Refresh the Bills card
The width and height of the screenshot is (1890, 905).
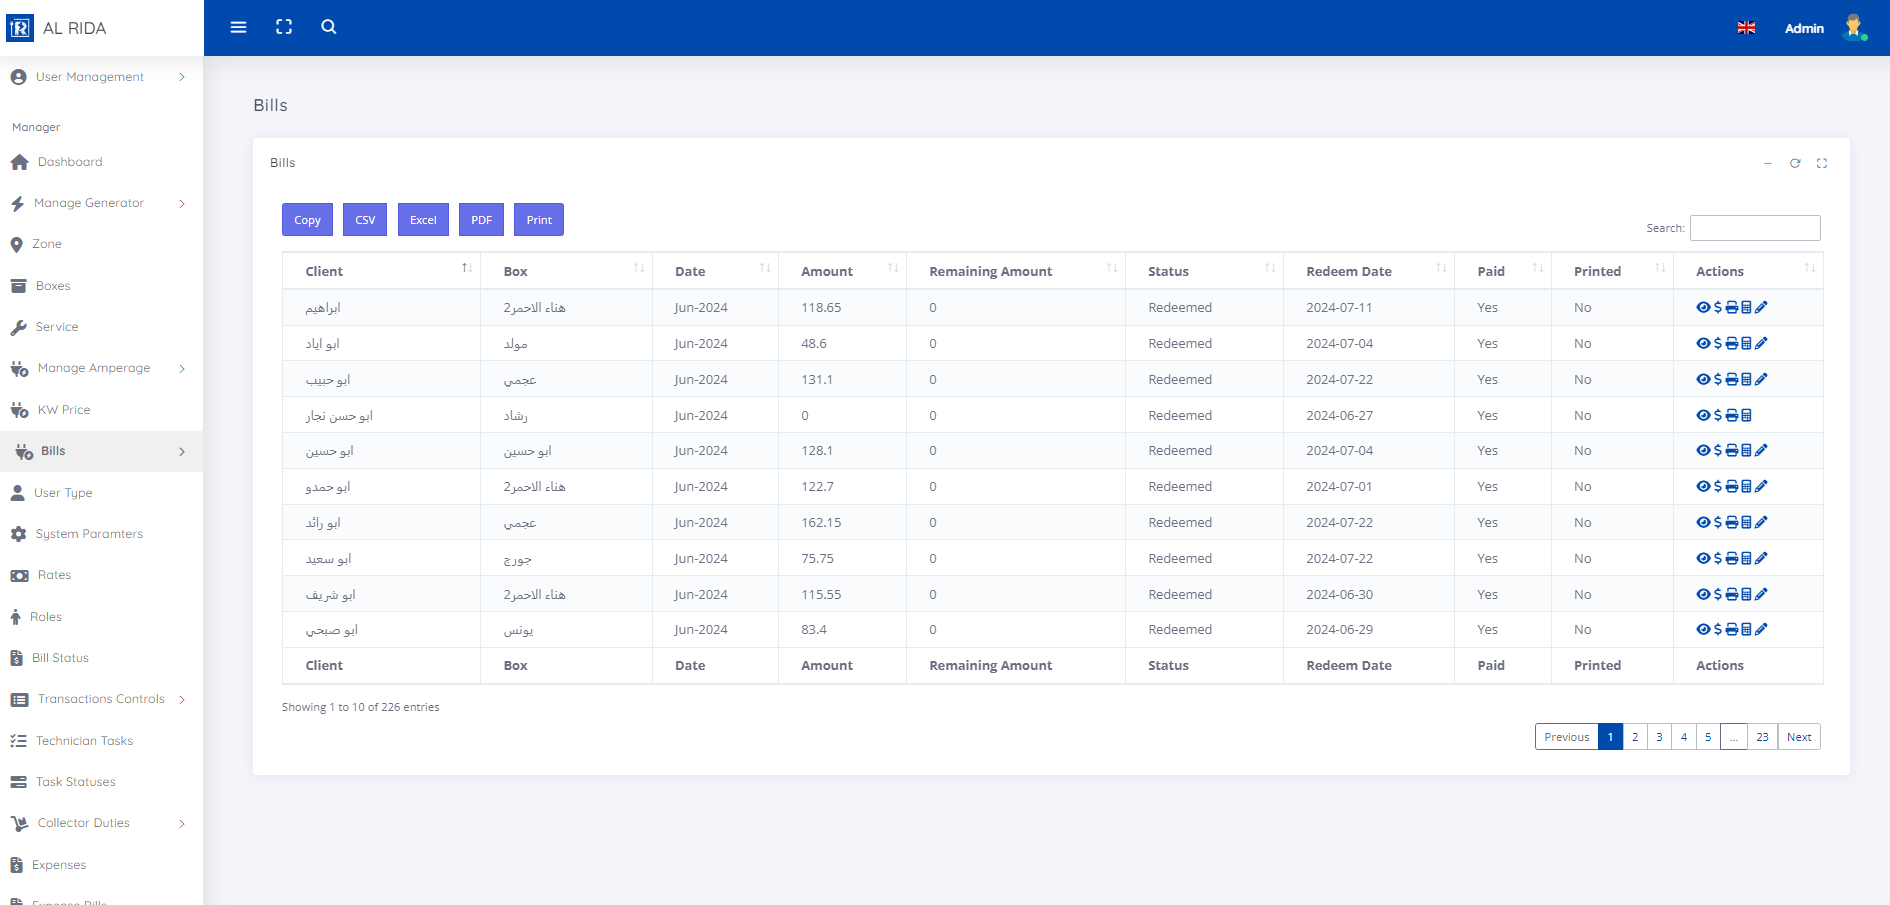[x=1795, y=163]
